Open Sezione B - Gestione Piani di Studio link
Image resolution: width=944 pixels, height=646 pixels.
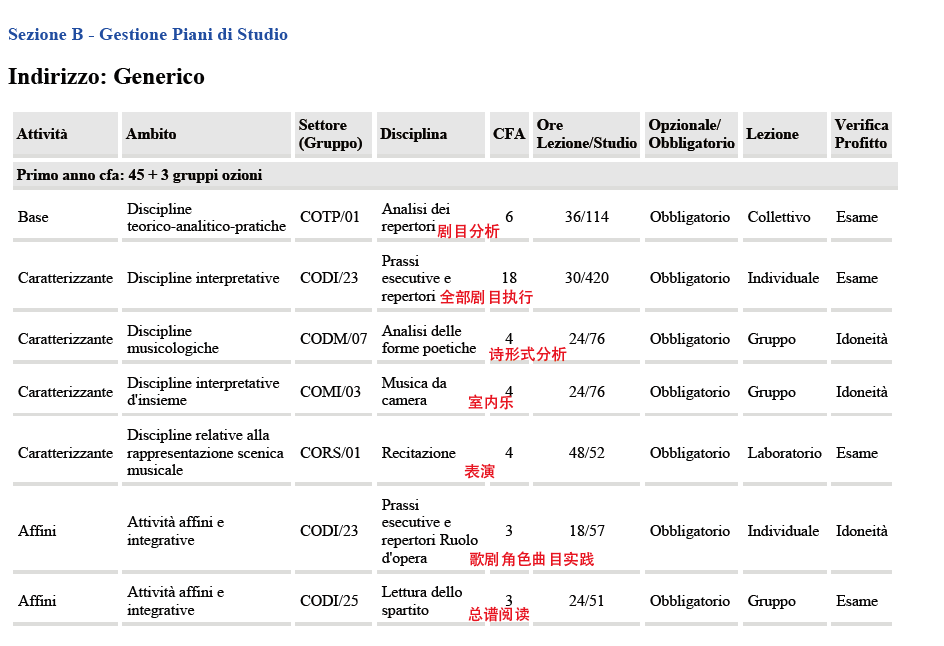click(x=148, y=34)
